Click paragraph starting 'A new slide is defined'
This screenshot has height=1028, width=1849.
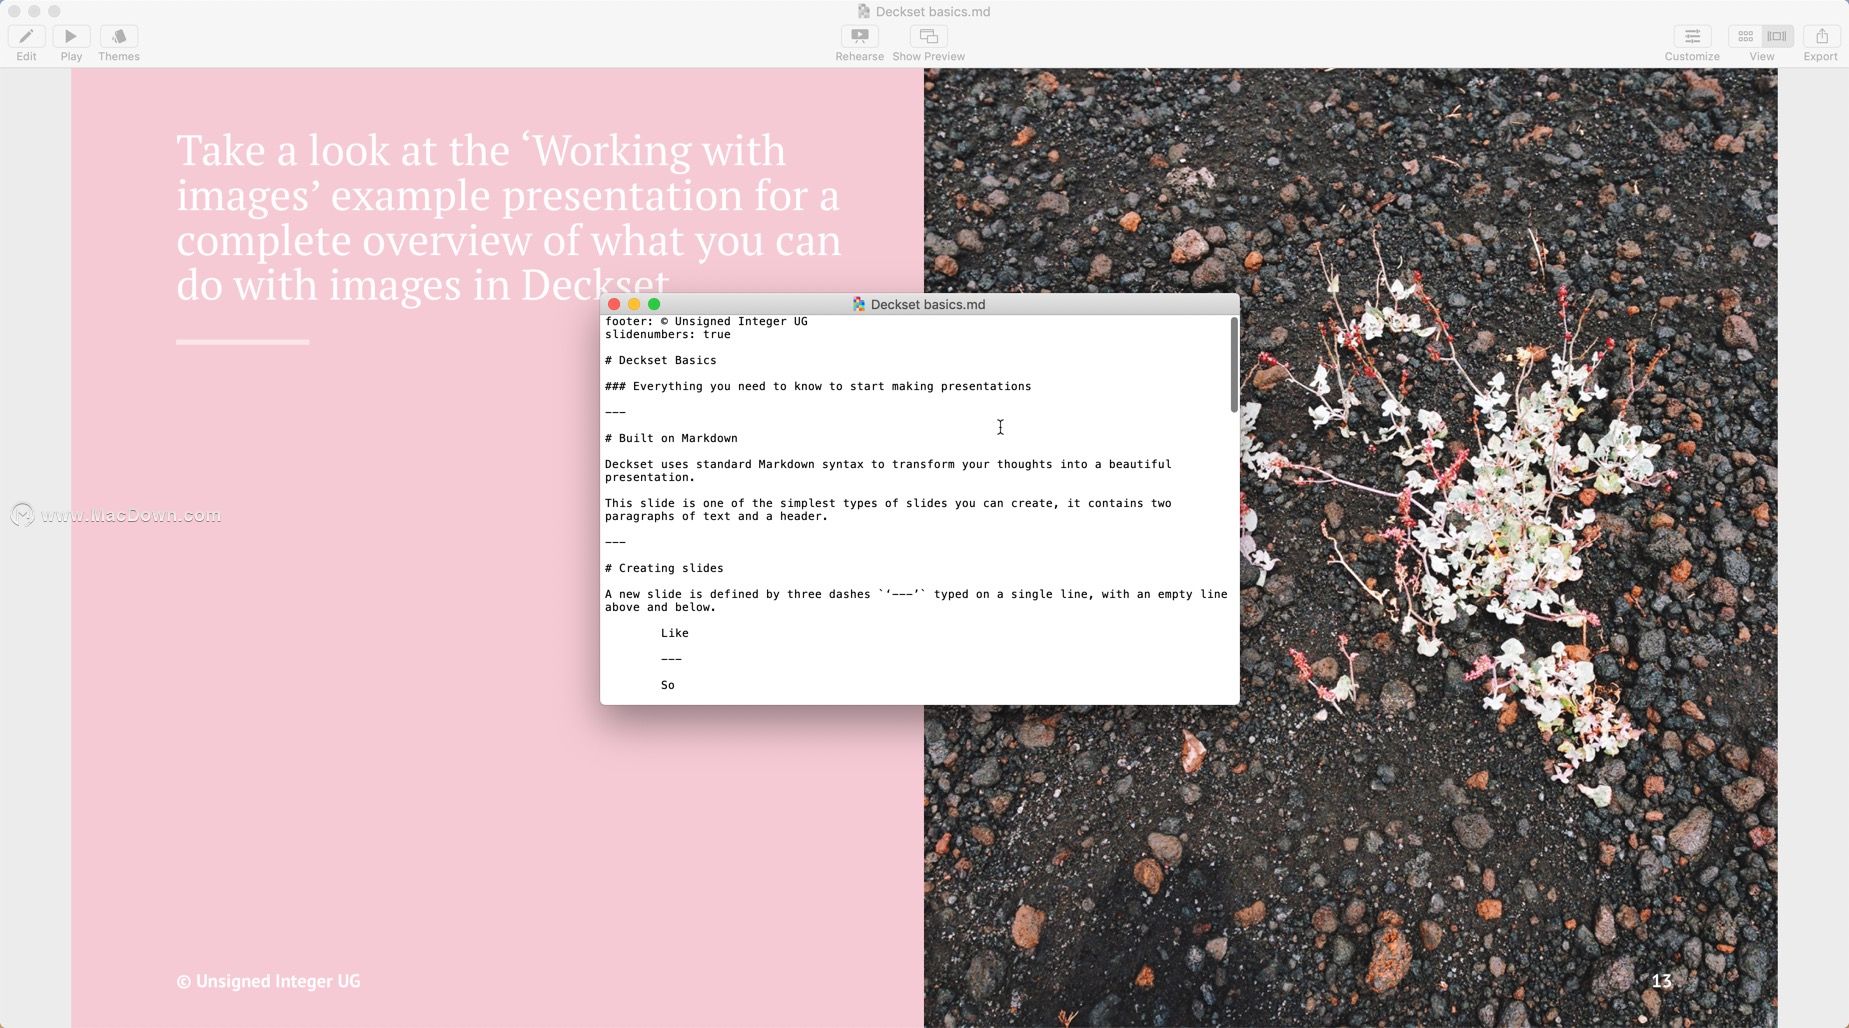916,601
